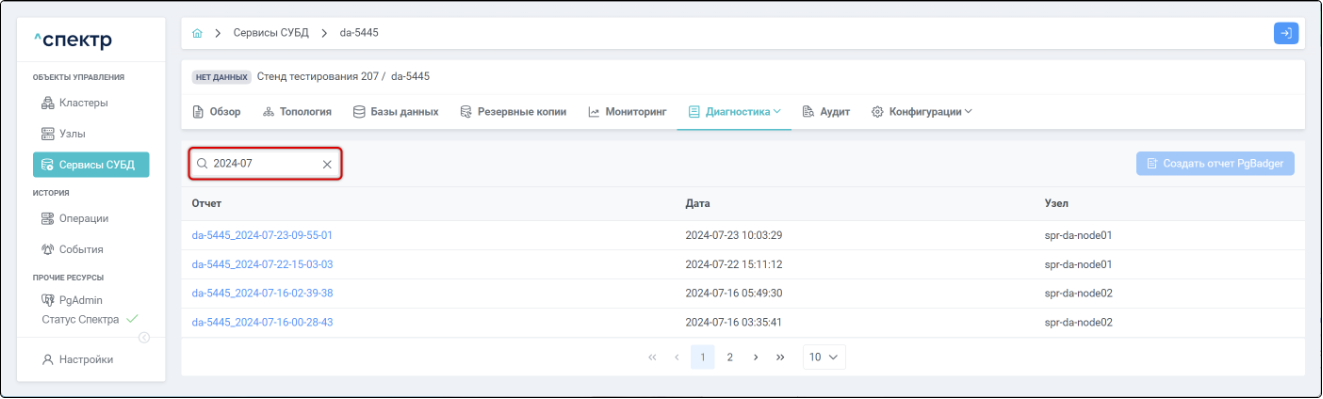1323x399 pixels.
Task: Open PgAdmin resource in sidebar
Action: pos(72,300)
